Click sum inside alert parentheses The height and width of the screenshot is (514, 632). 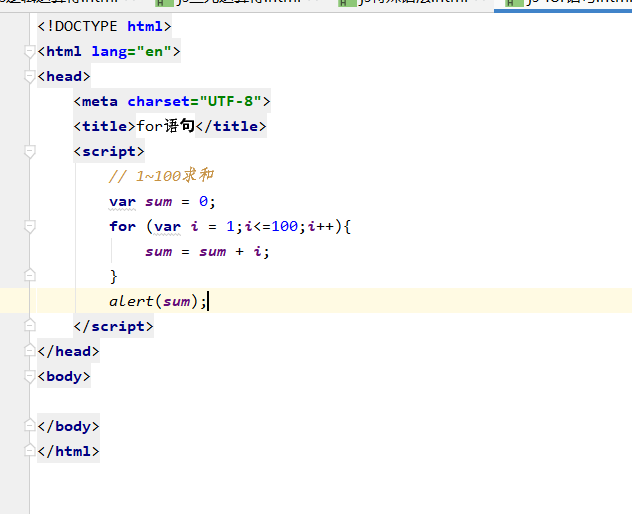pyautogui.click(x=177, y=302)
